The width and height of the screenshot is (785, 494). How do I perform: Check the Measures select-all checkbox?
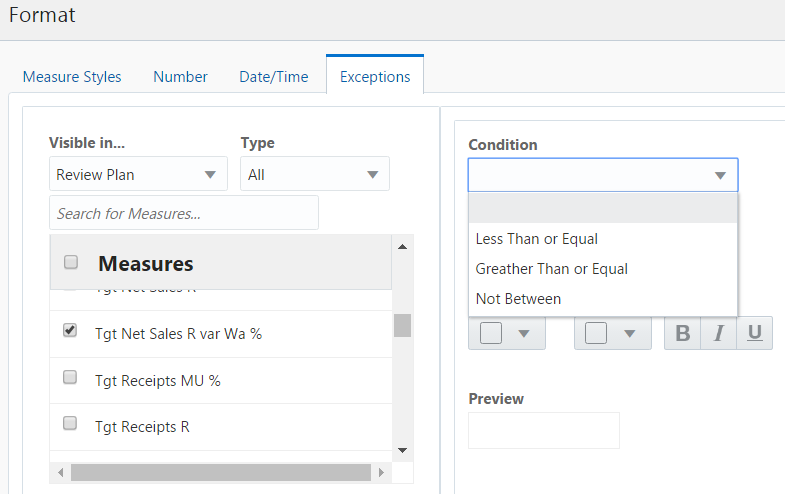71,263
